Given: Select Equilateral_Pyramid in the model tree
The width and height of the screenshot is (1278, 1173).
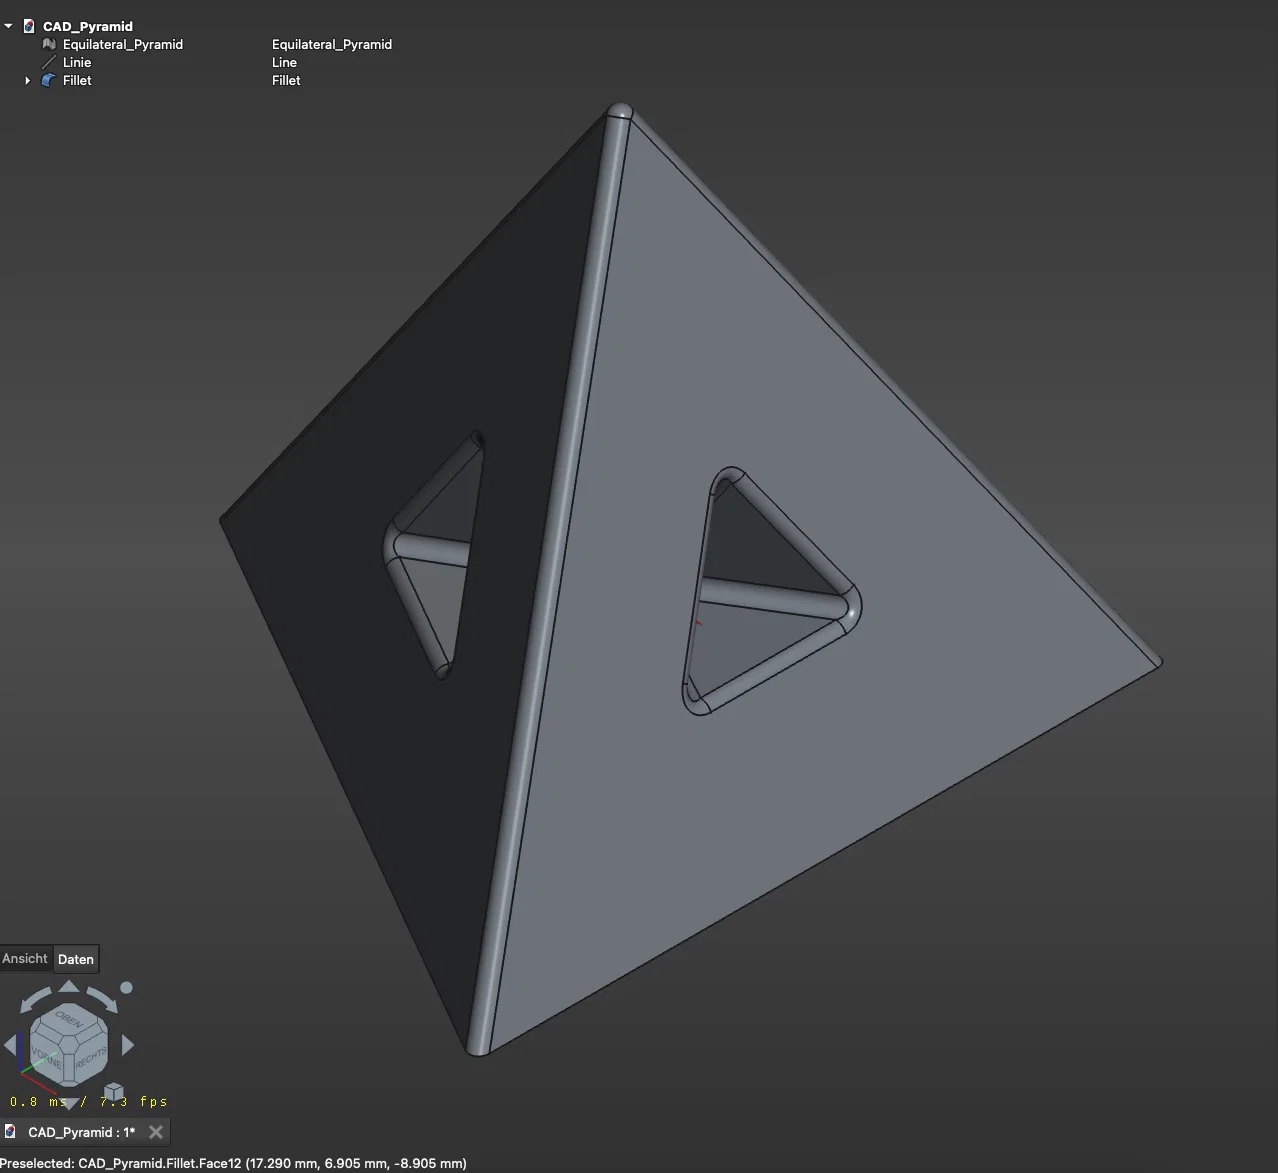Looking at the screenshot, I should (123, 44).
